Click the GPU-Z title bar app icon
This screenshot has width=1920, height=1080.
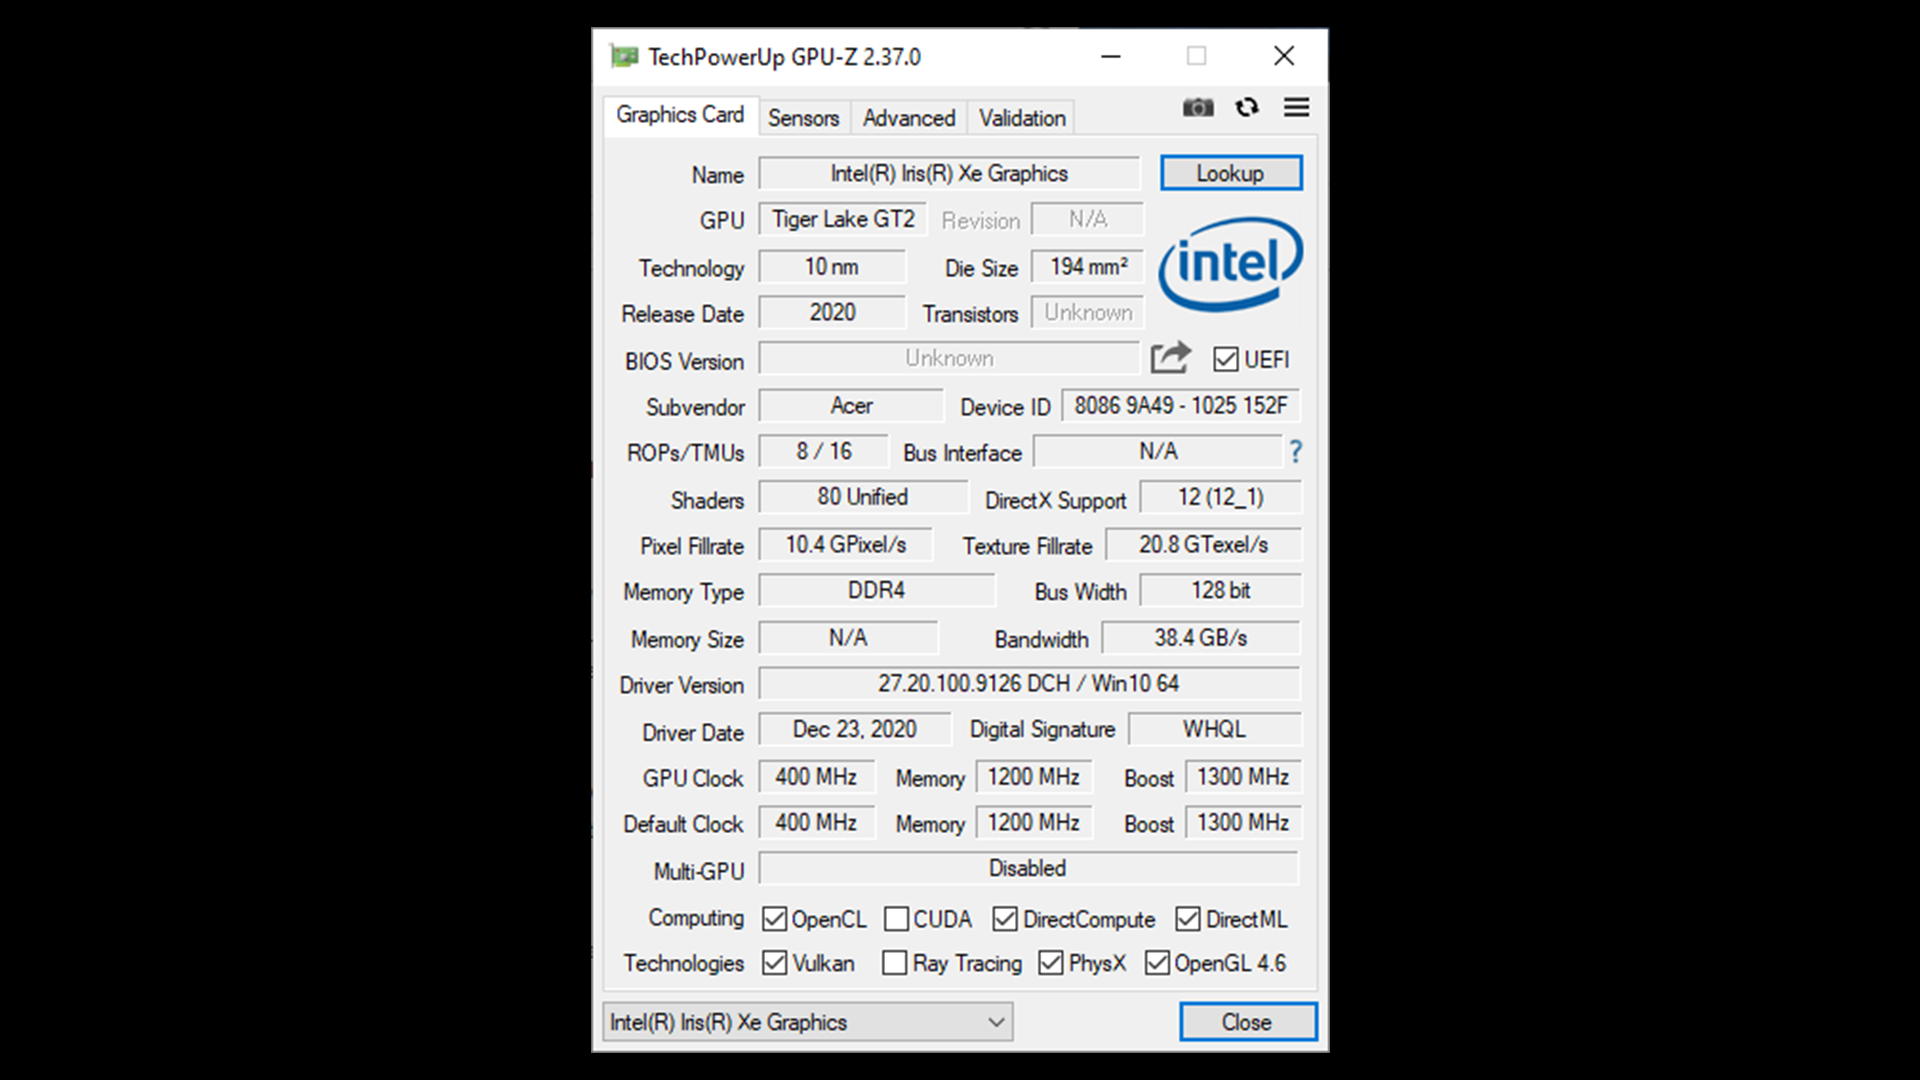point(625,57)
